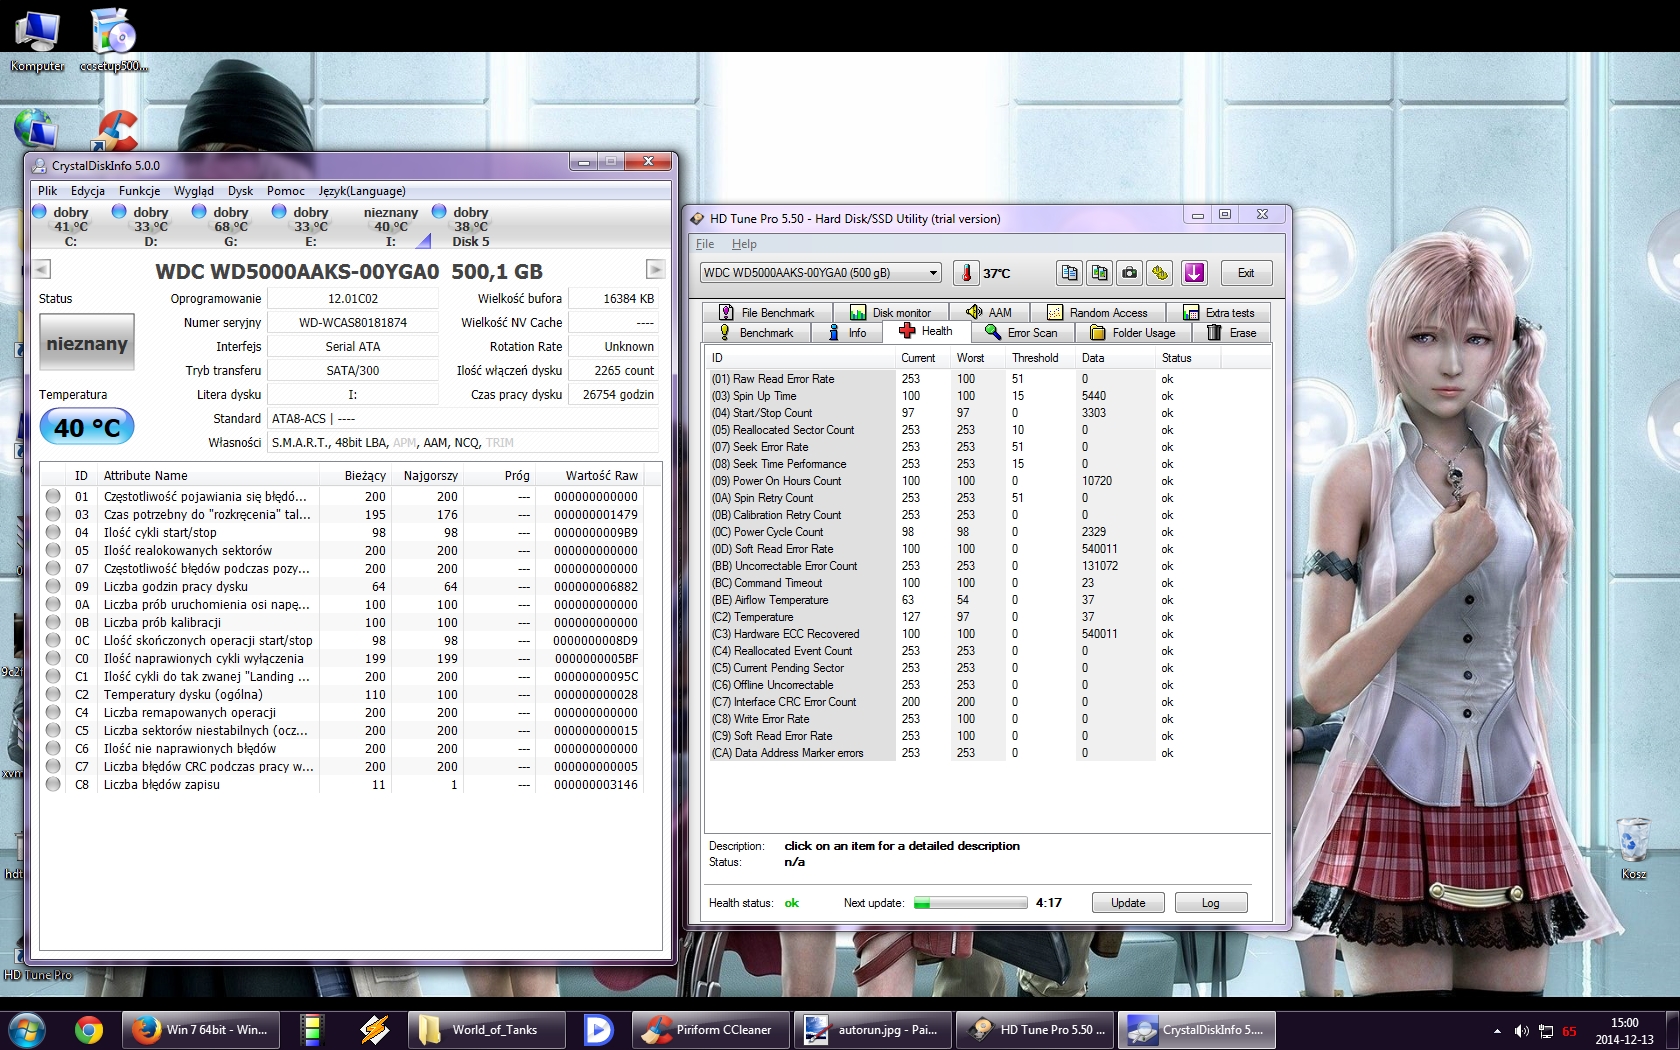Click the volume speaker icon in system tray

tap(1521, 1031)
